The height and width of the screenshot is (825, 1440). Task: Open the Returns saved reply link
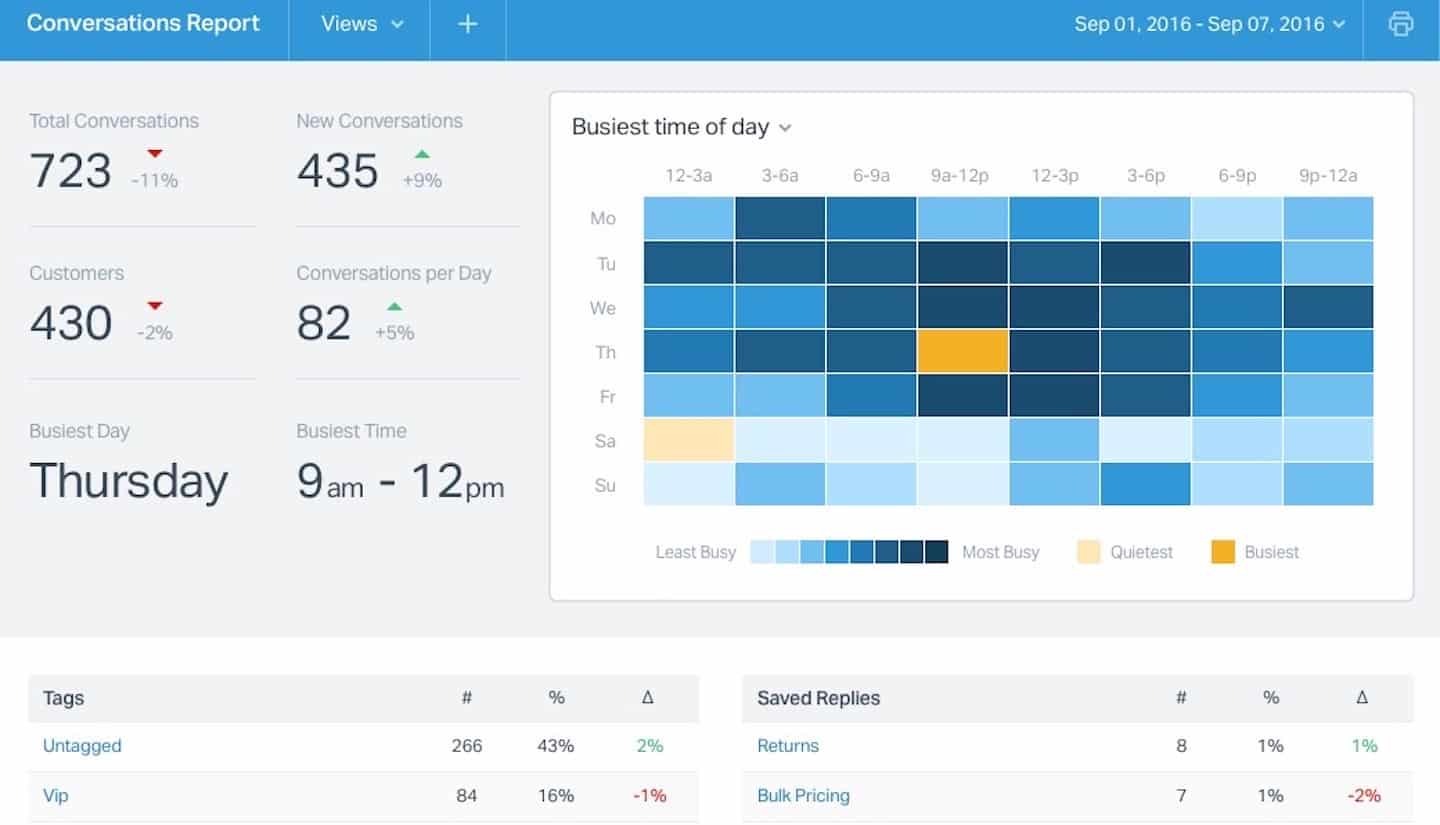[788, 746]
